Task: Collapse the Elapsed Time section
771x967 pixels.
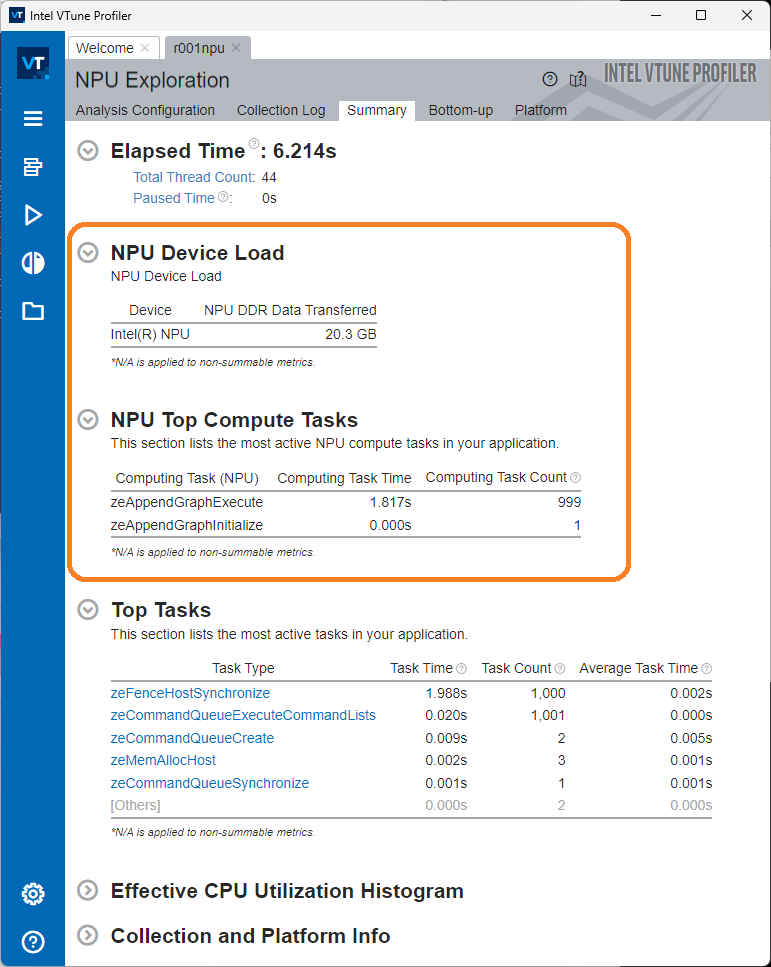Action: pos(89,151)
